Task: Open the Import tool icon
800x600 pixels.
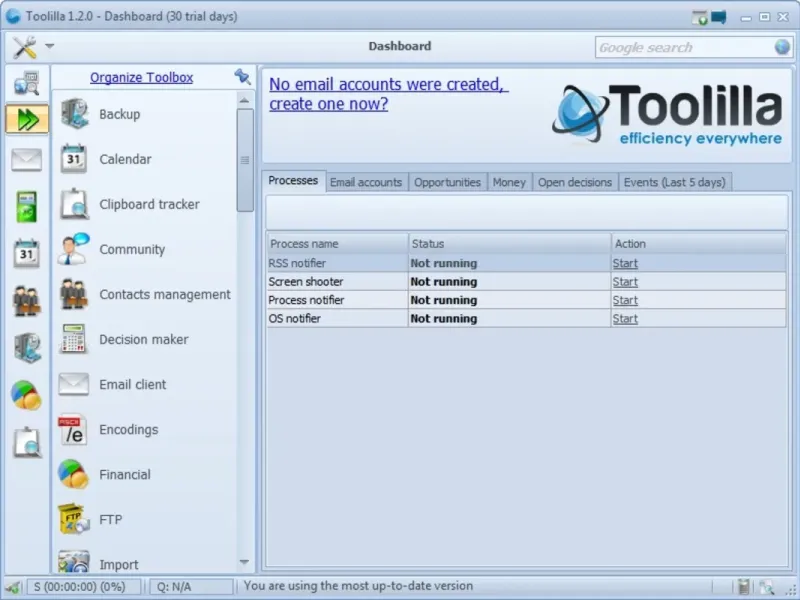Action: click(x=73, y=561)
